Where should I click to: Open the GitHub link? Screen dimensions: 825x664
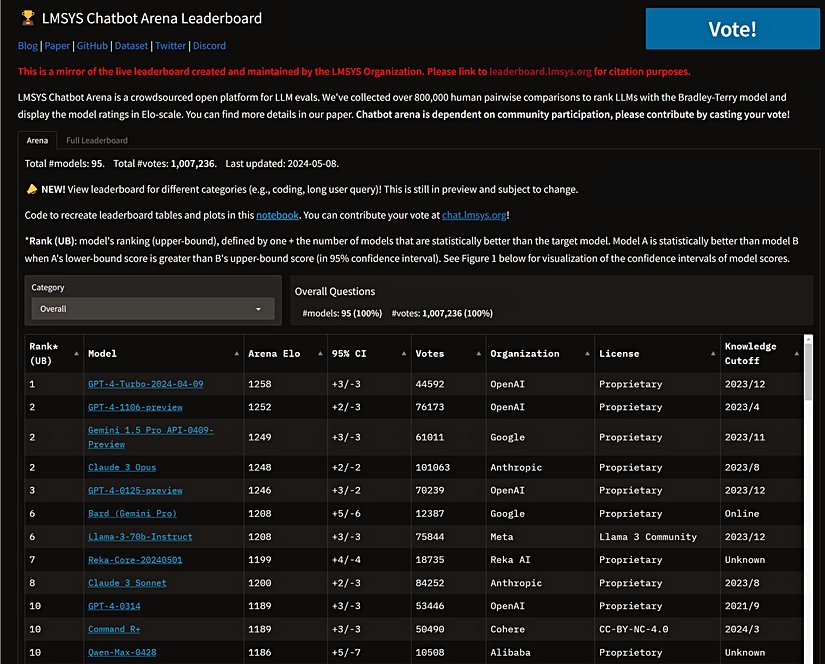click(92, 46)
